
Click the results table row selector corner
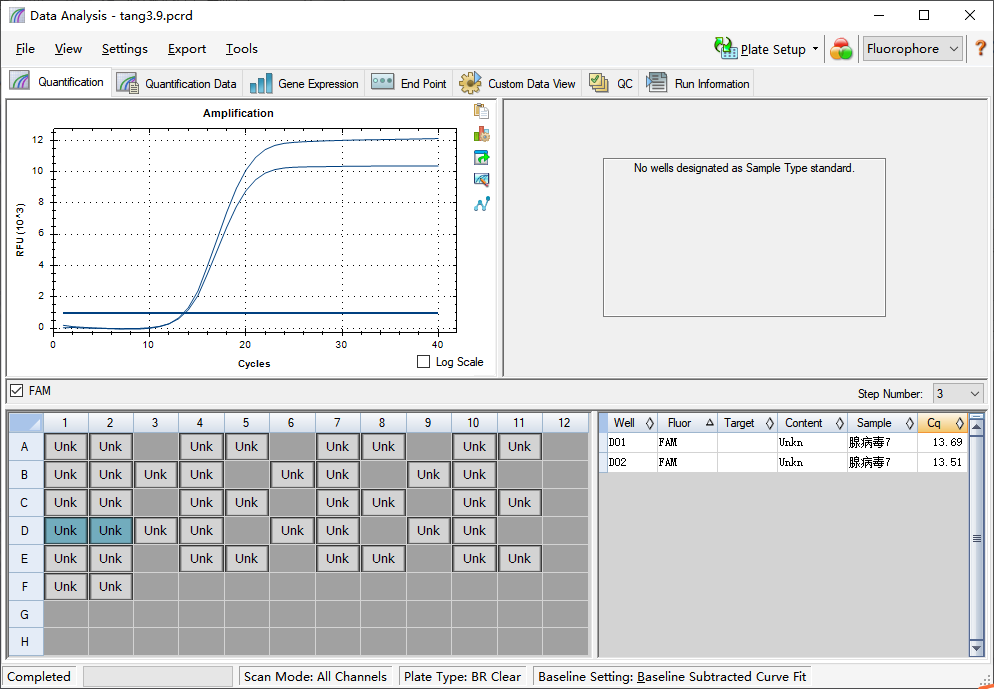pyautogui.click(x=603, y=423)
